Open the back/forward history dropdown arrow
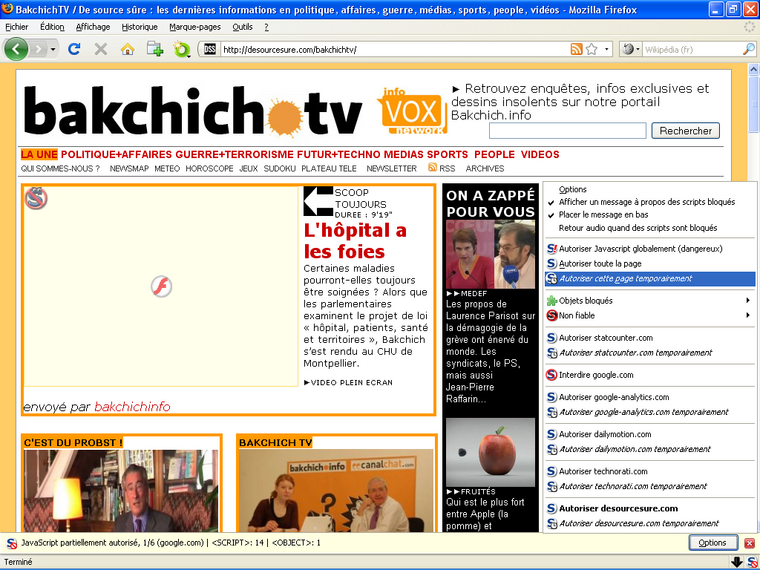The width and height of the screenshot is (760, 570). (x=53, y=49)
